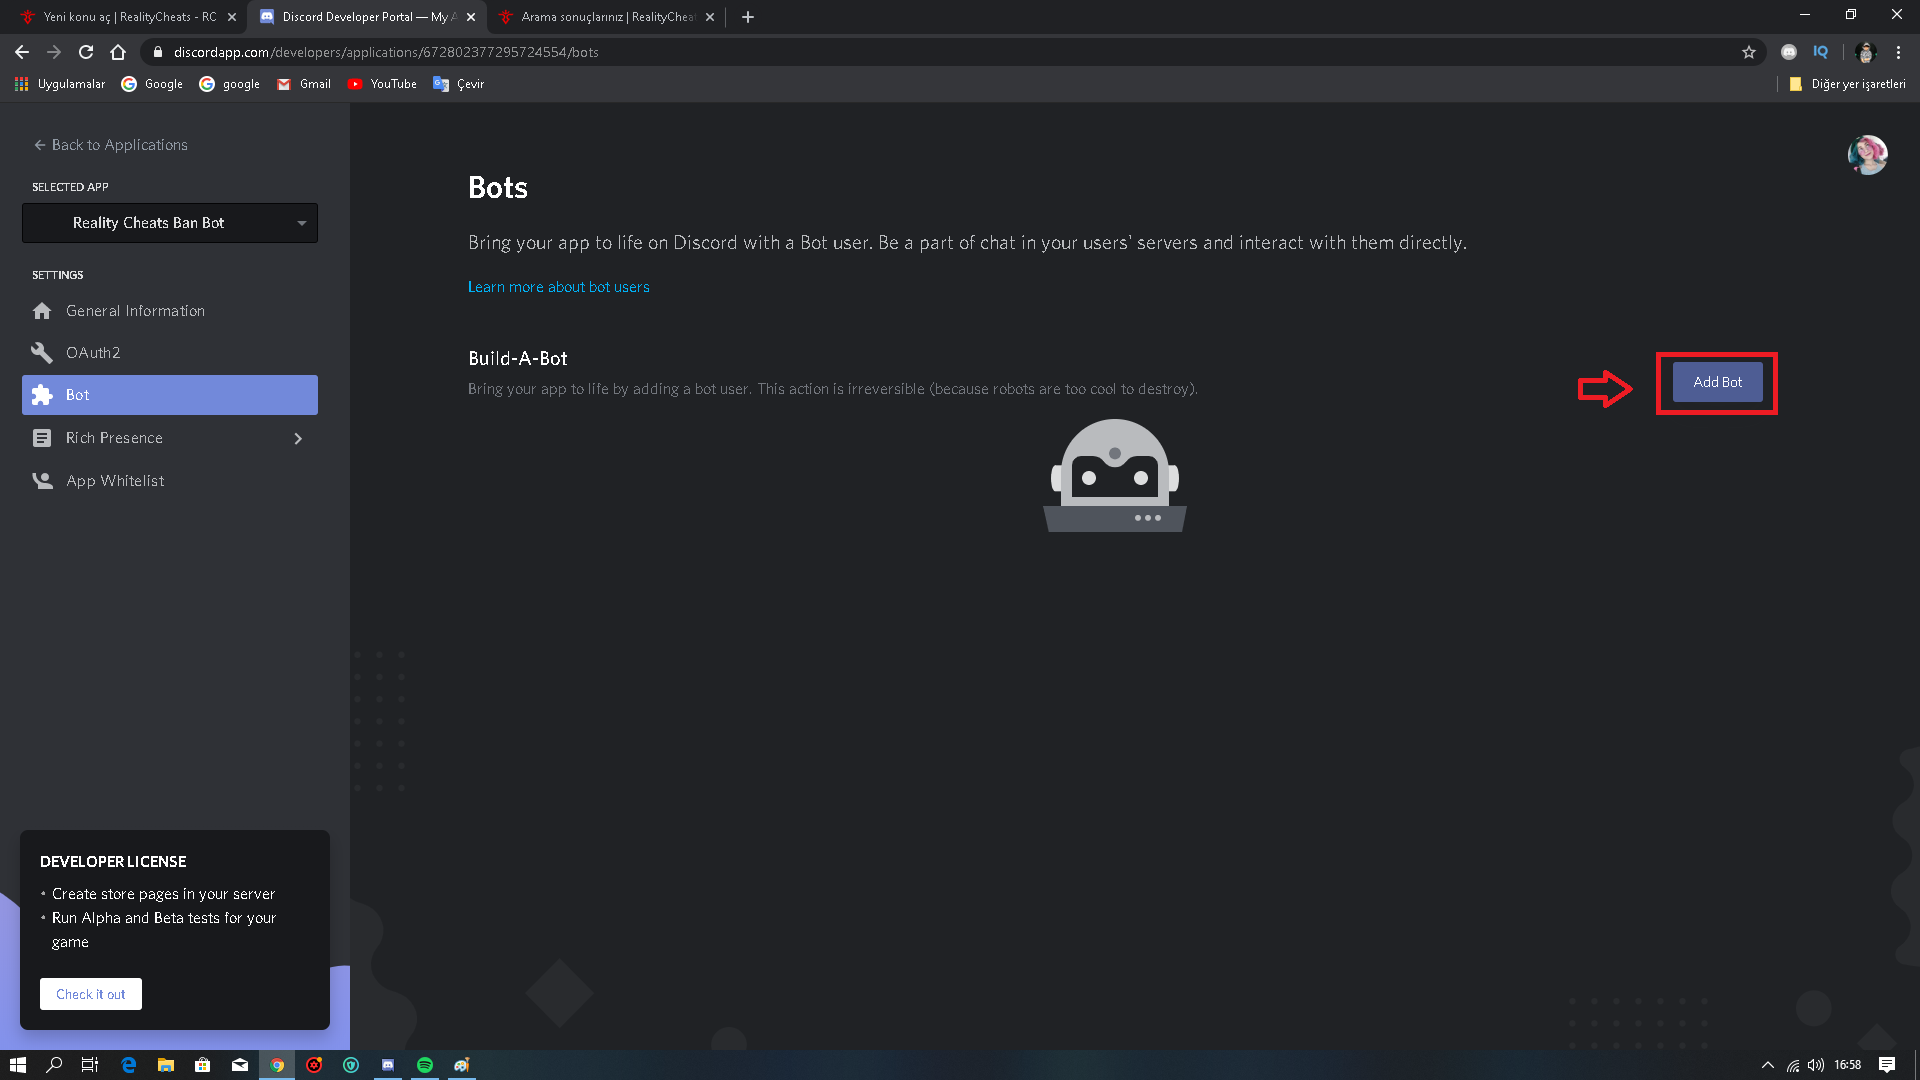
Task: Open the Rich Presence section
Action: 170,438
